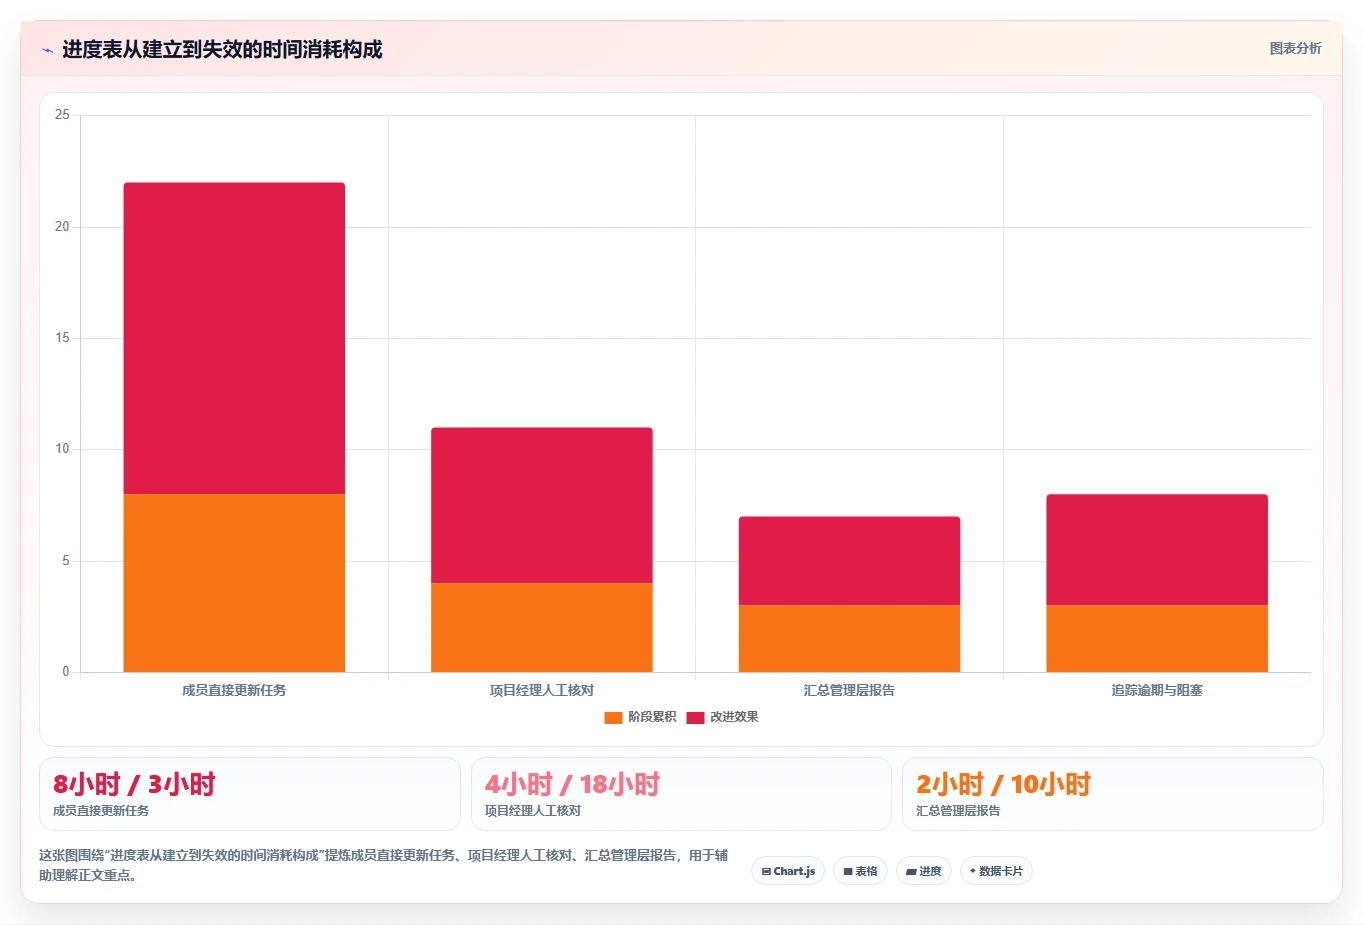The width and height of the screenshot is (1363, 925).
Task: Click the y-axis value 15
Action: (62, 338)
